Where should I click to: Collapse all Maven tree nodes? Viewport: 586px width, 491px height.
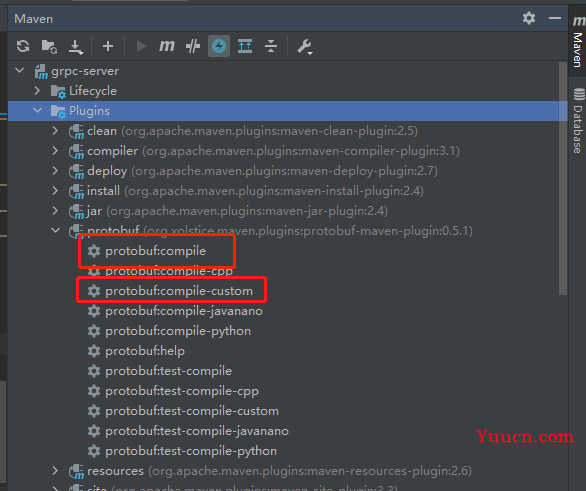[271, 46]
